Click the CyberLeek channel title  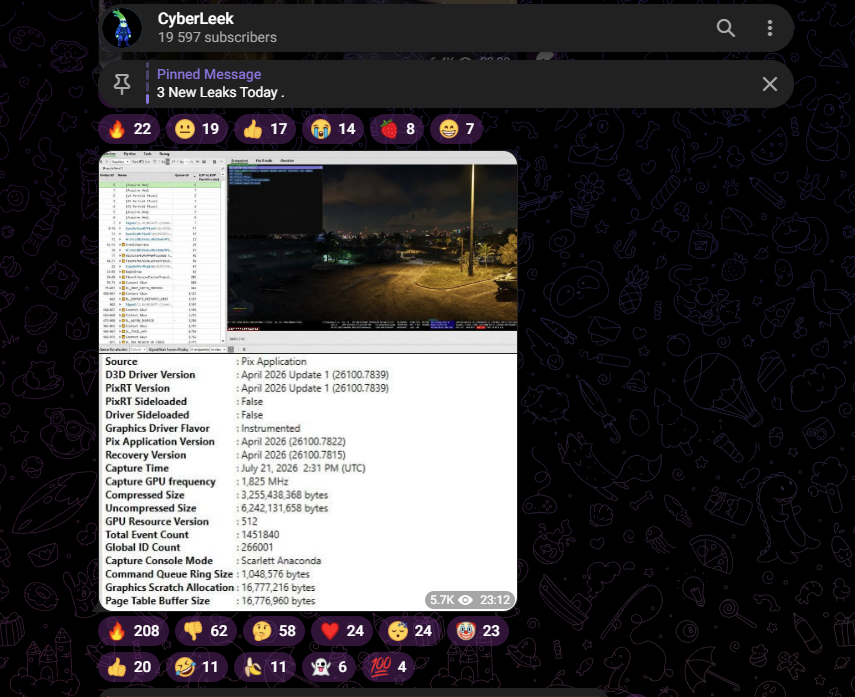[195, 19]
